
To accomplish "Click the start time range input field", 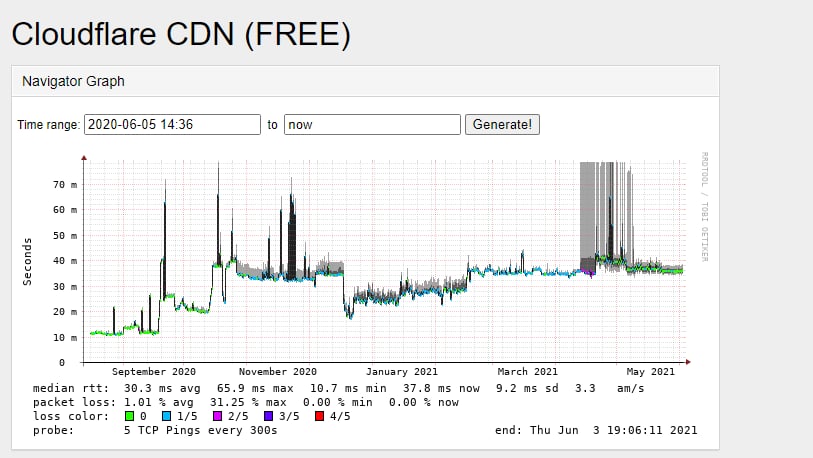I will pyautogui.click(x=172, y=125).
